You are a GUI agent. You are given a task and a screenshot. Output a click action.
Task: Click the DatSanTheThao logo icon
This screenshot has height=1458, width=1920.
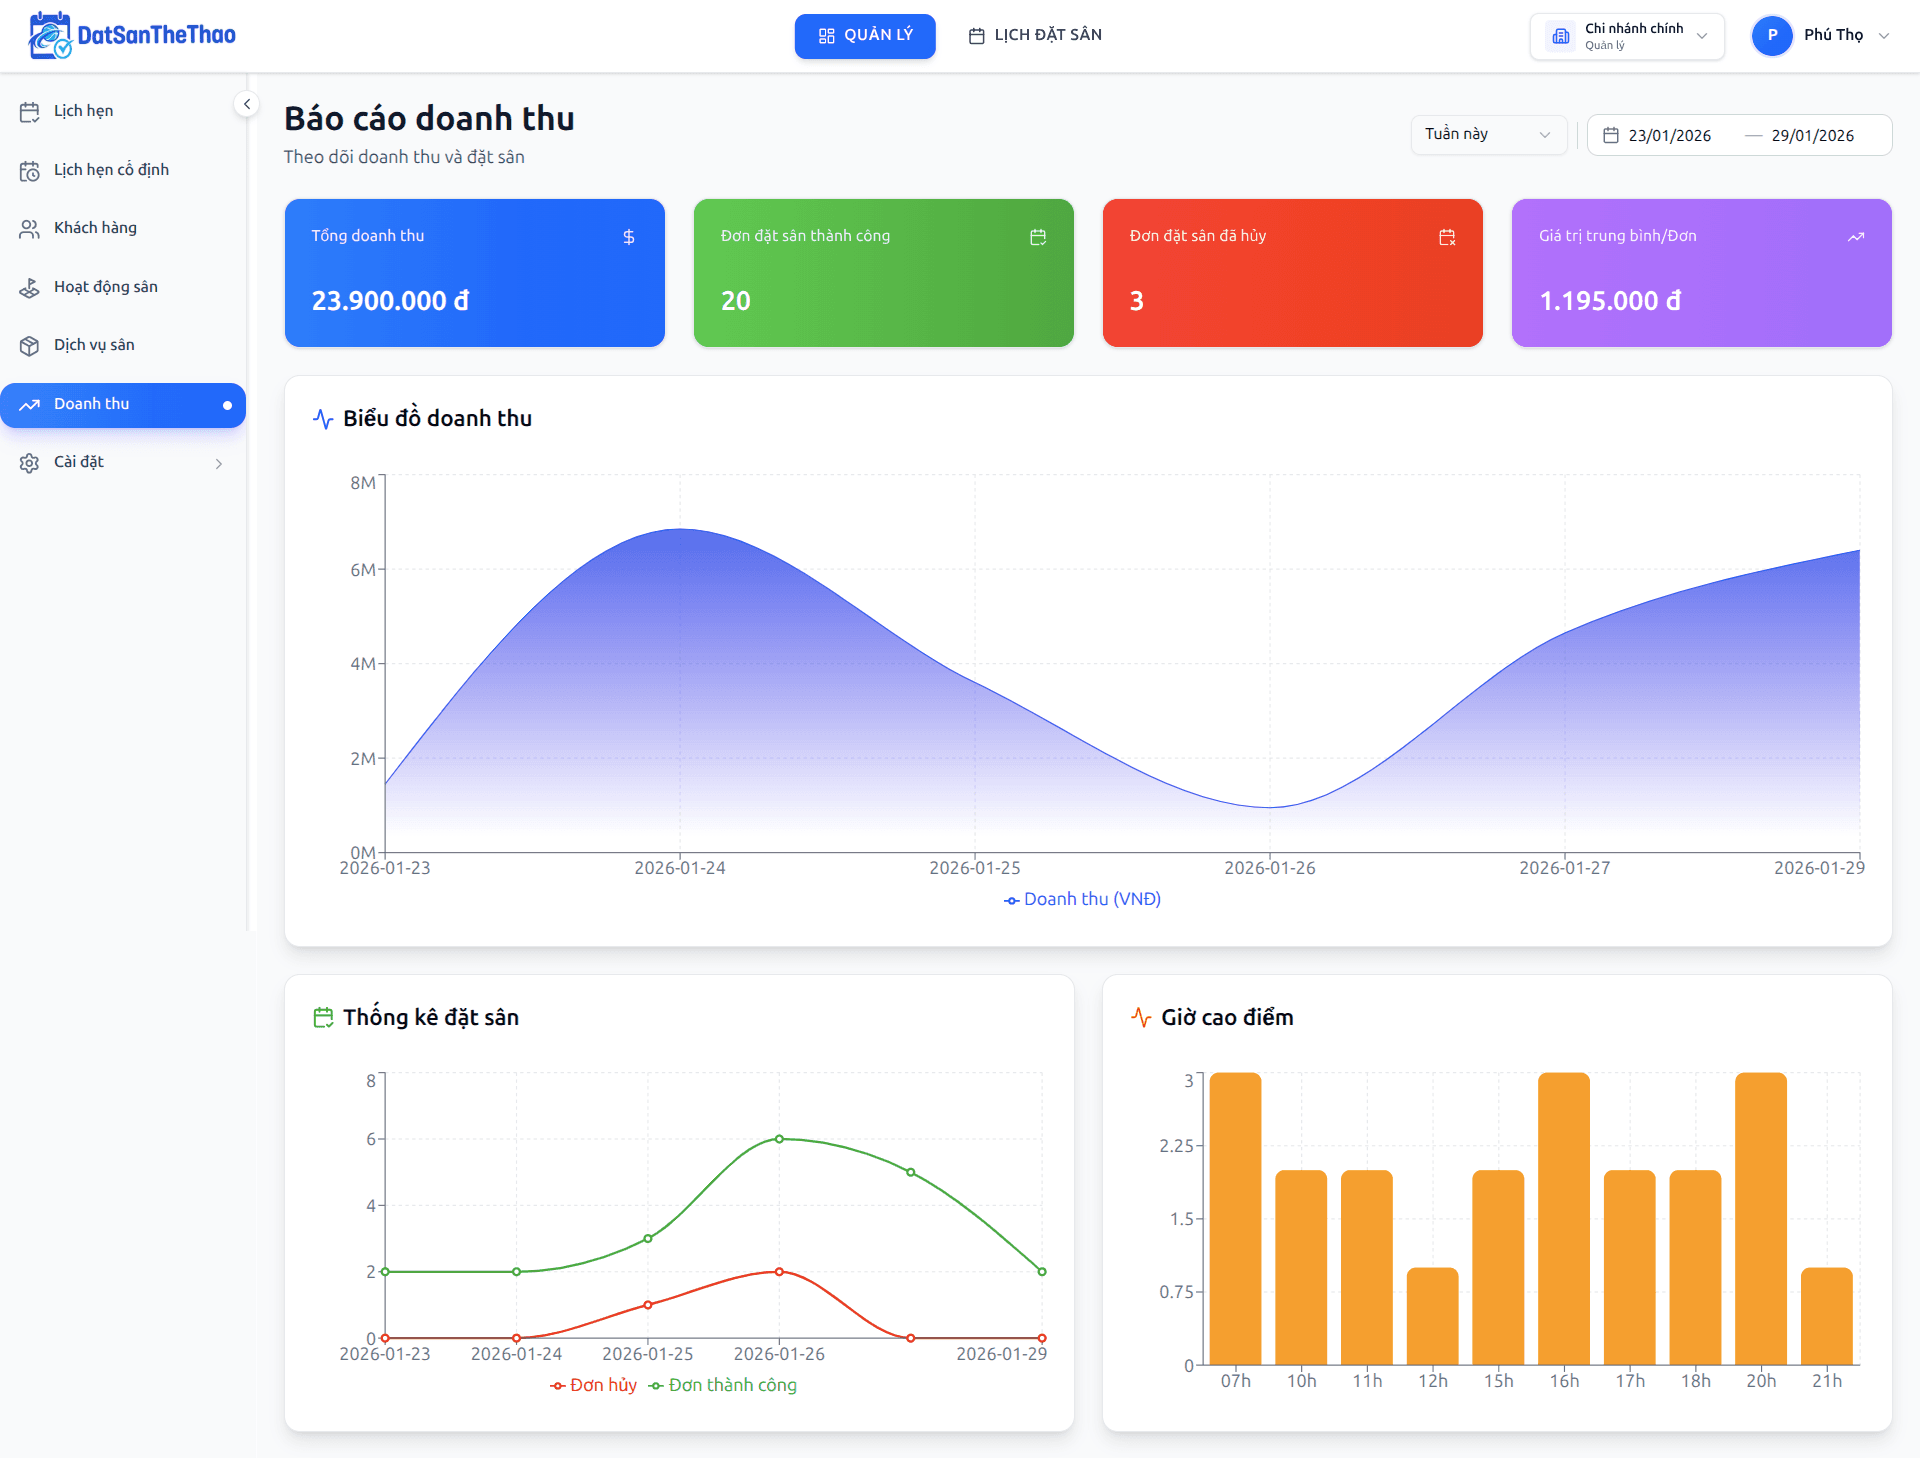point(50,35)
